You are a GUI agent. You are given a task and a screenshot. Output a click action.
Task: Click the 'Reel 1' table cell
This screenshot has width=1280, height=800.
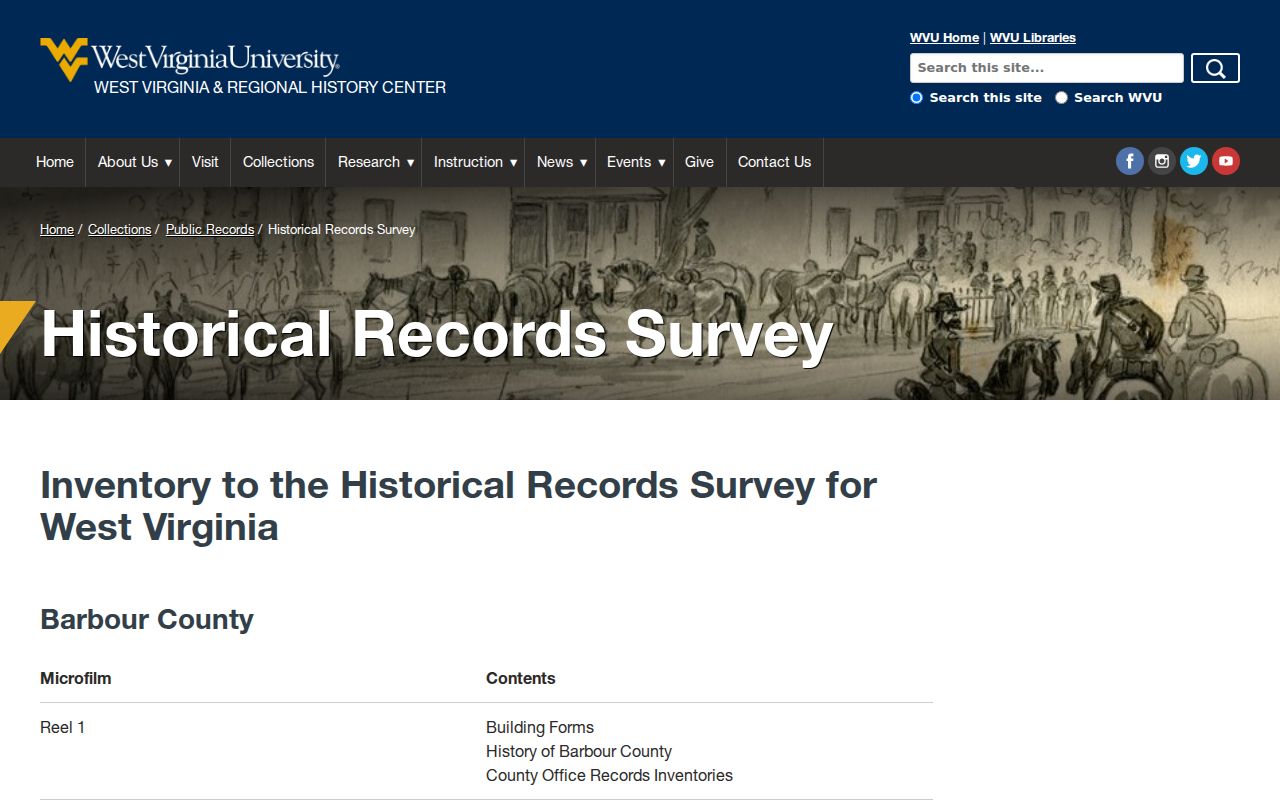click(x=63, y=727)
